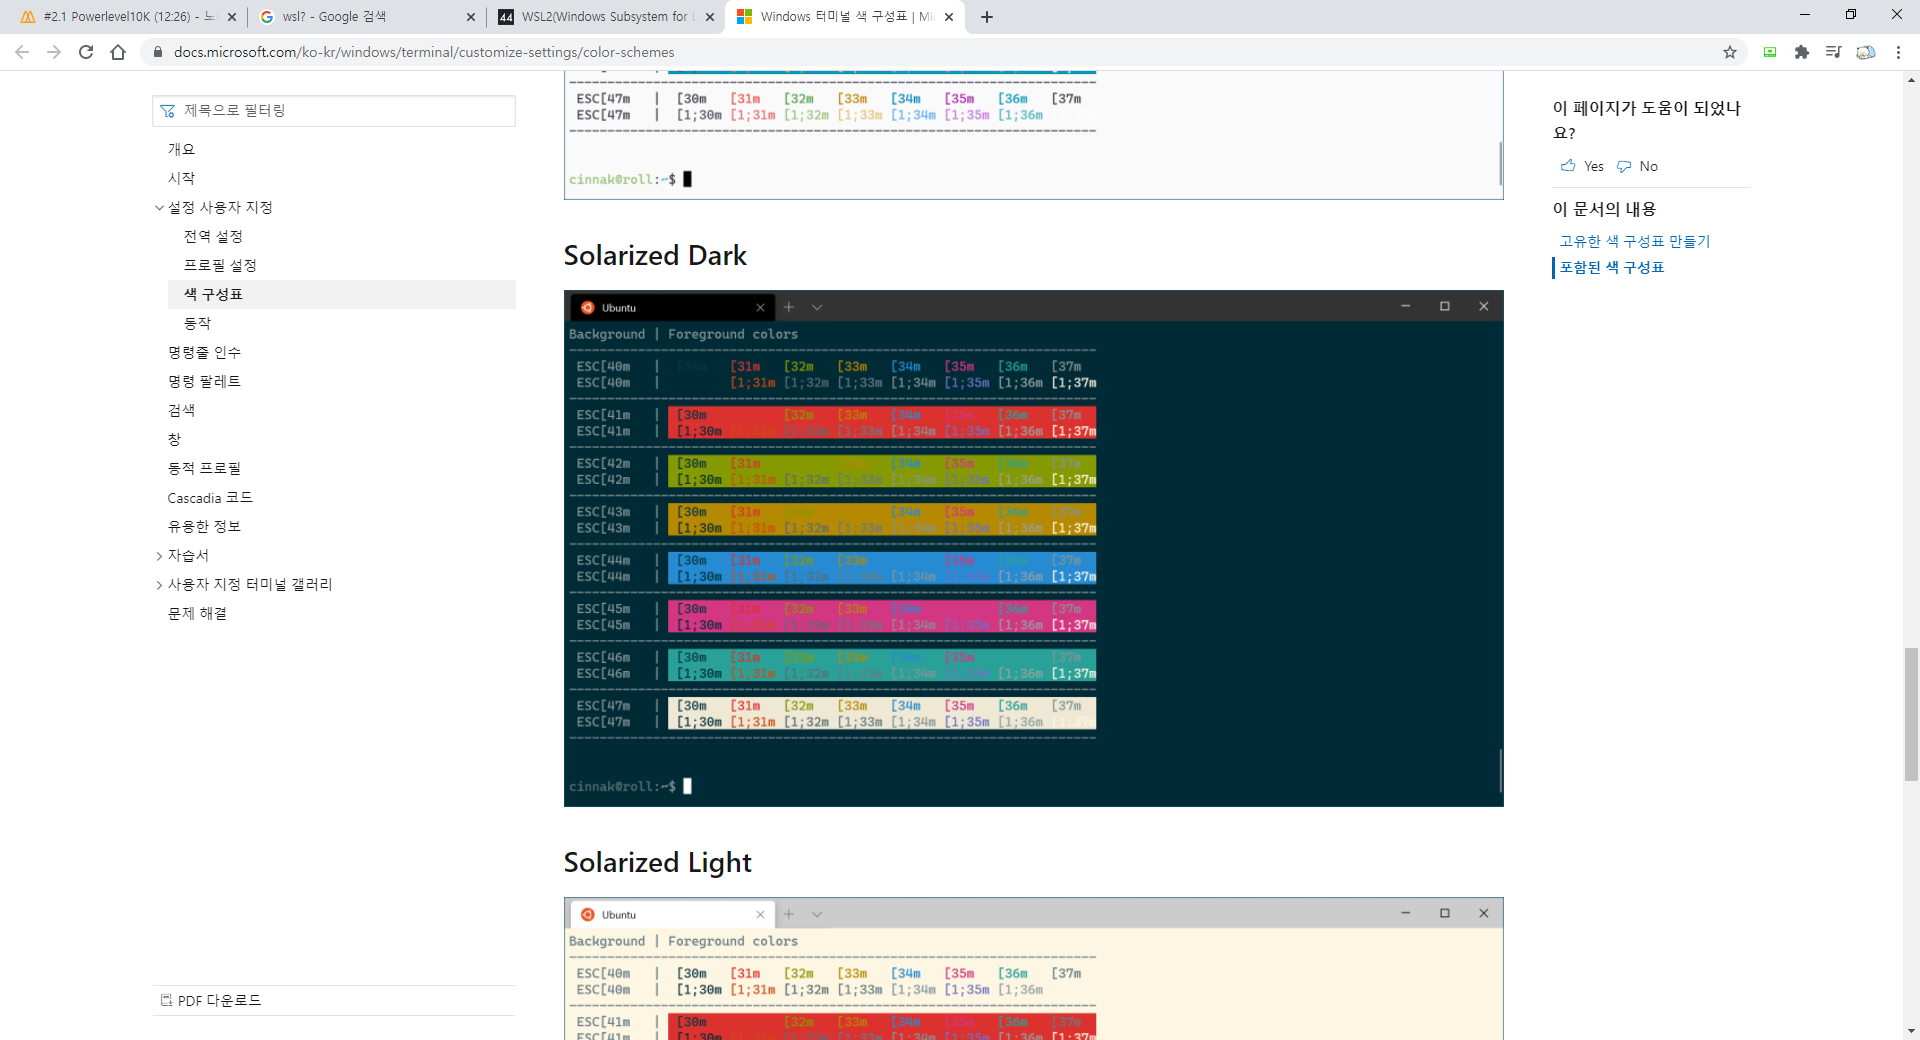Click the page vertical scrollbar thumb
The height and width of the screenshot is (1040, 1920).
1911,714
